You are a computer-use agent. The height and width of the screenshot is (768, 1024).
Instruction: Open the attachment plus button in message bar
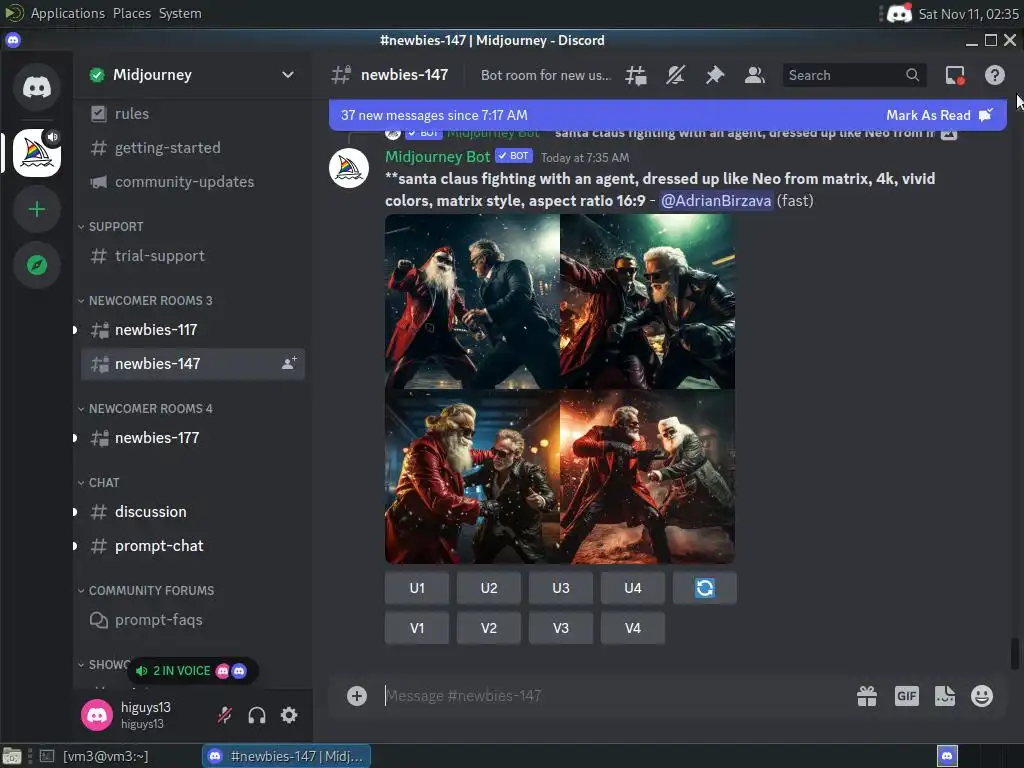click(357, 696)
